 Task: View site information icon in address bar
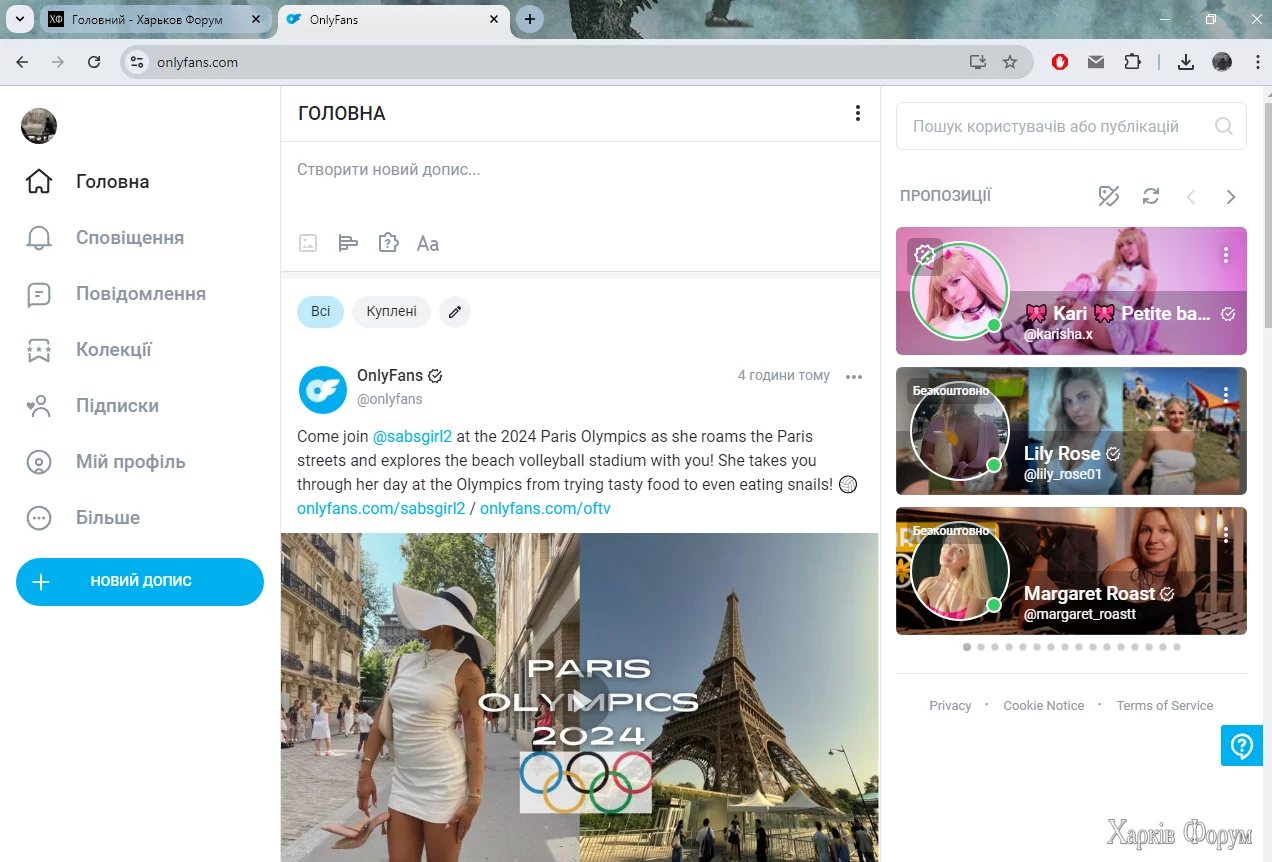(138, 62)
